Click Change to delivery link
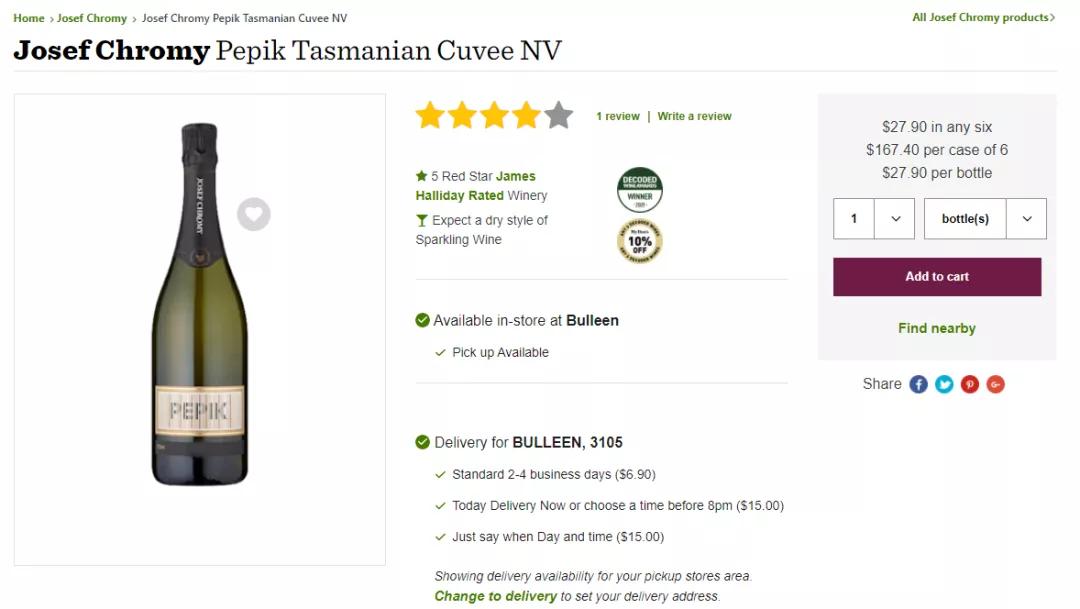The height and width of the screenshot is (609, 1080). pos(495,596)
